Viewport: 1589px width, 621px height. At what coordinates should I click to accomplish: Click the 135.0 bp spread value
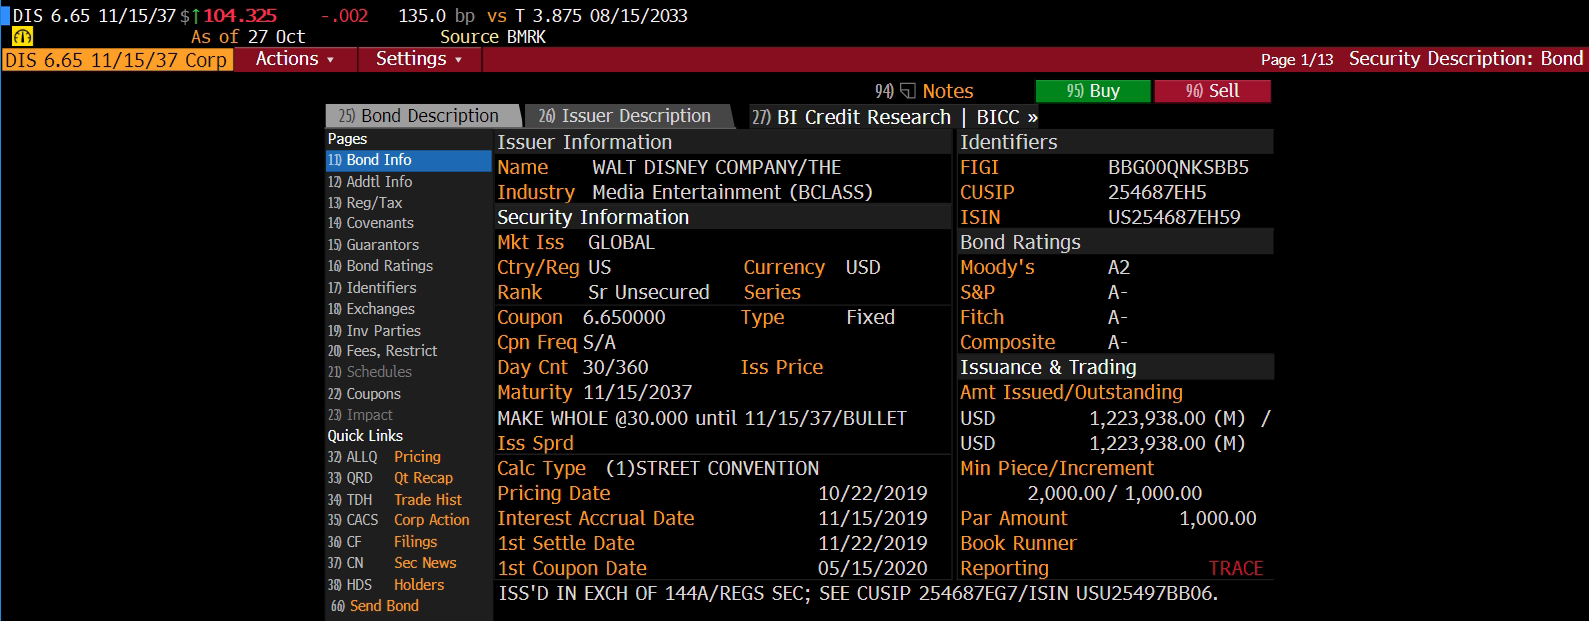pyautogui.click(x=437, y=16)
